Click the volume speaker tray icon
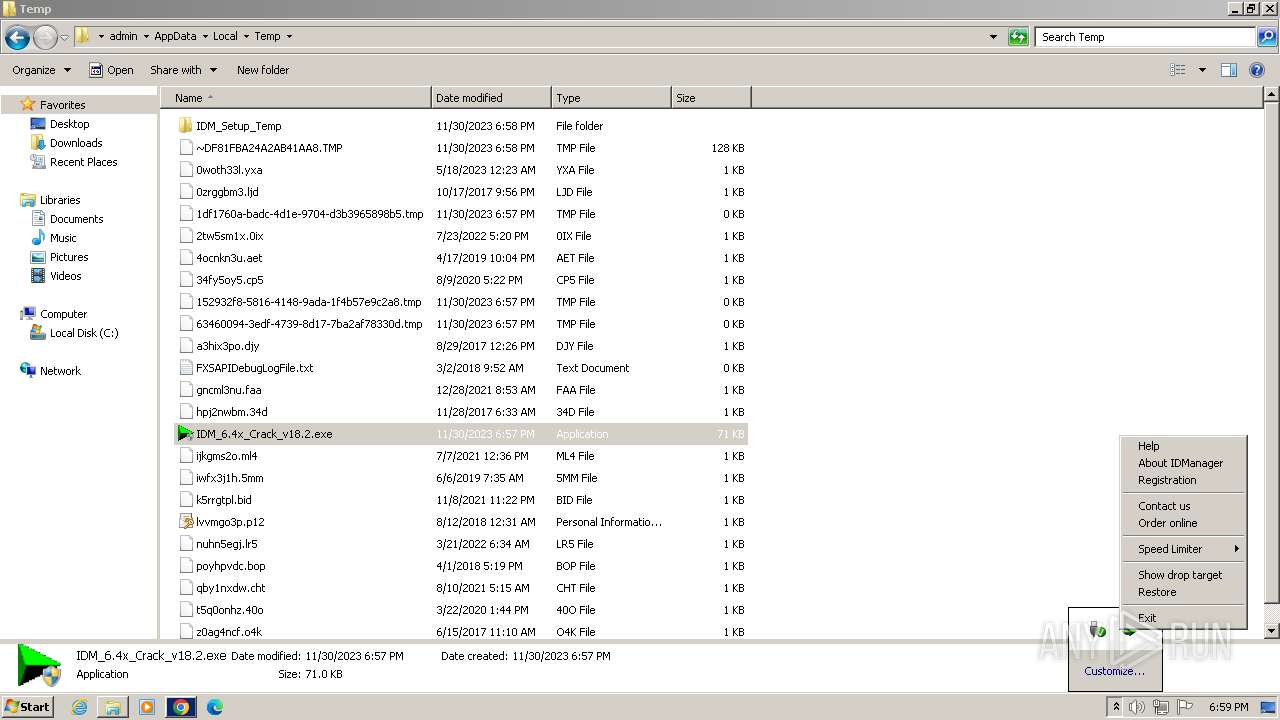Viewport: 1280px width, 720px height. 1137,707
